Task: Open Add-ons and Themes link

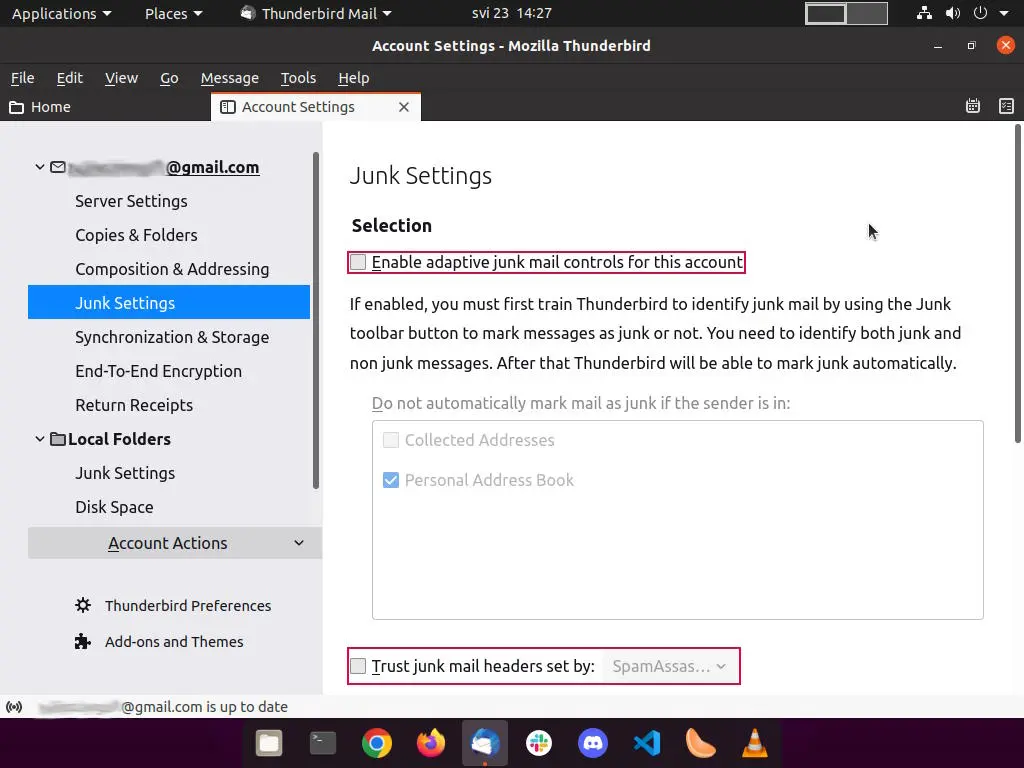Action: tap(174, 641)
